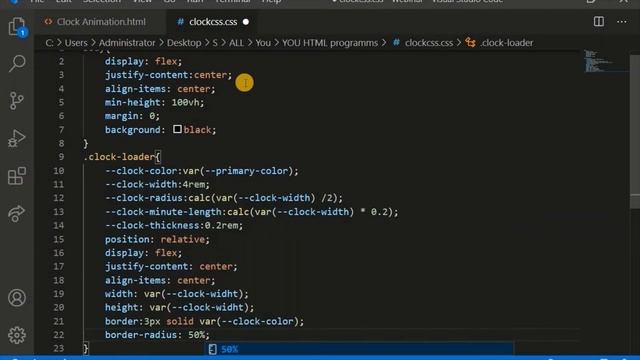Click line number 12 in gutter
The height and width of the screenshot is (360, 640).
coord(59,198)
